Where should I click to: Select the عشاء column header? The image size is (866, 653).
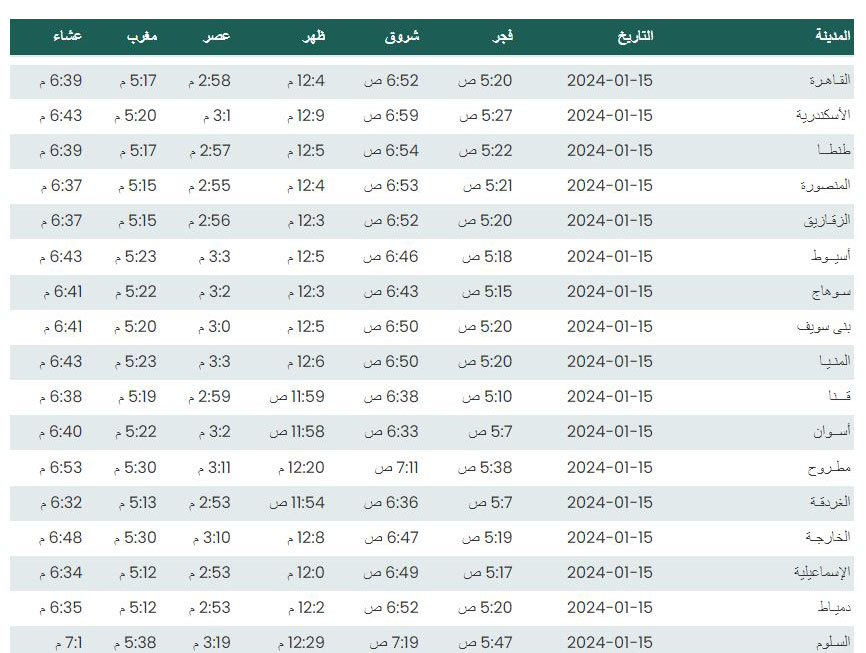tap(67, 36)
